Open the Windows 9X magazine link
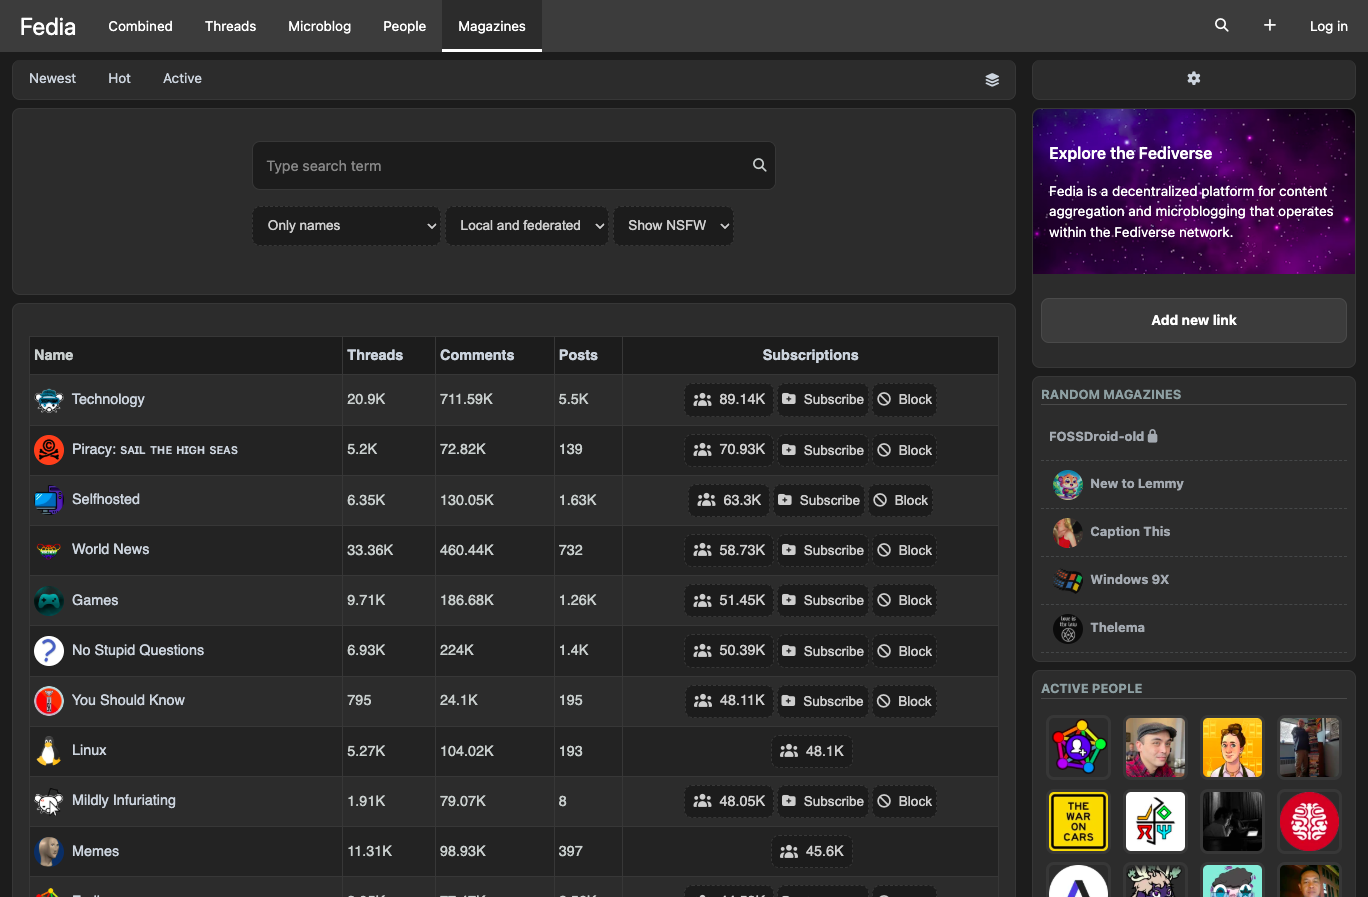The image size is (1368, 897). (x=1129, y=580)
